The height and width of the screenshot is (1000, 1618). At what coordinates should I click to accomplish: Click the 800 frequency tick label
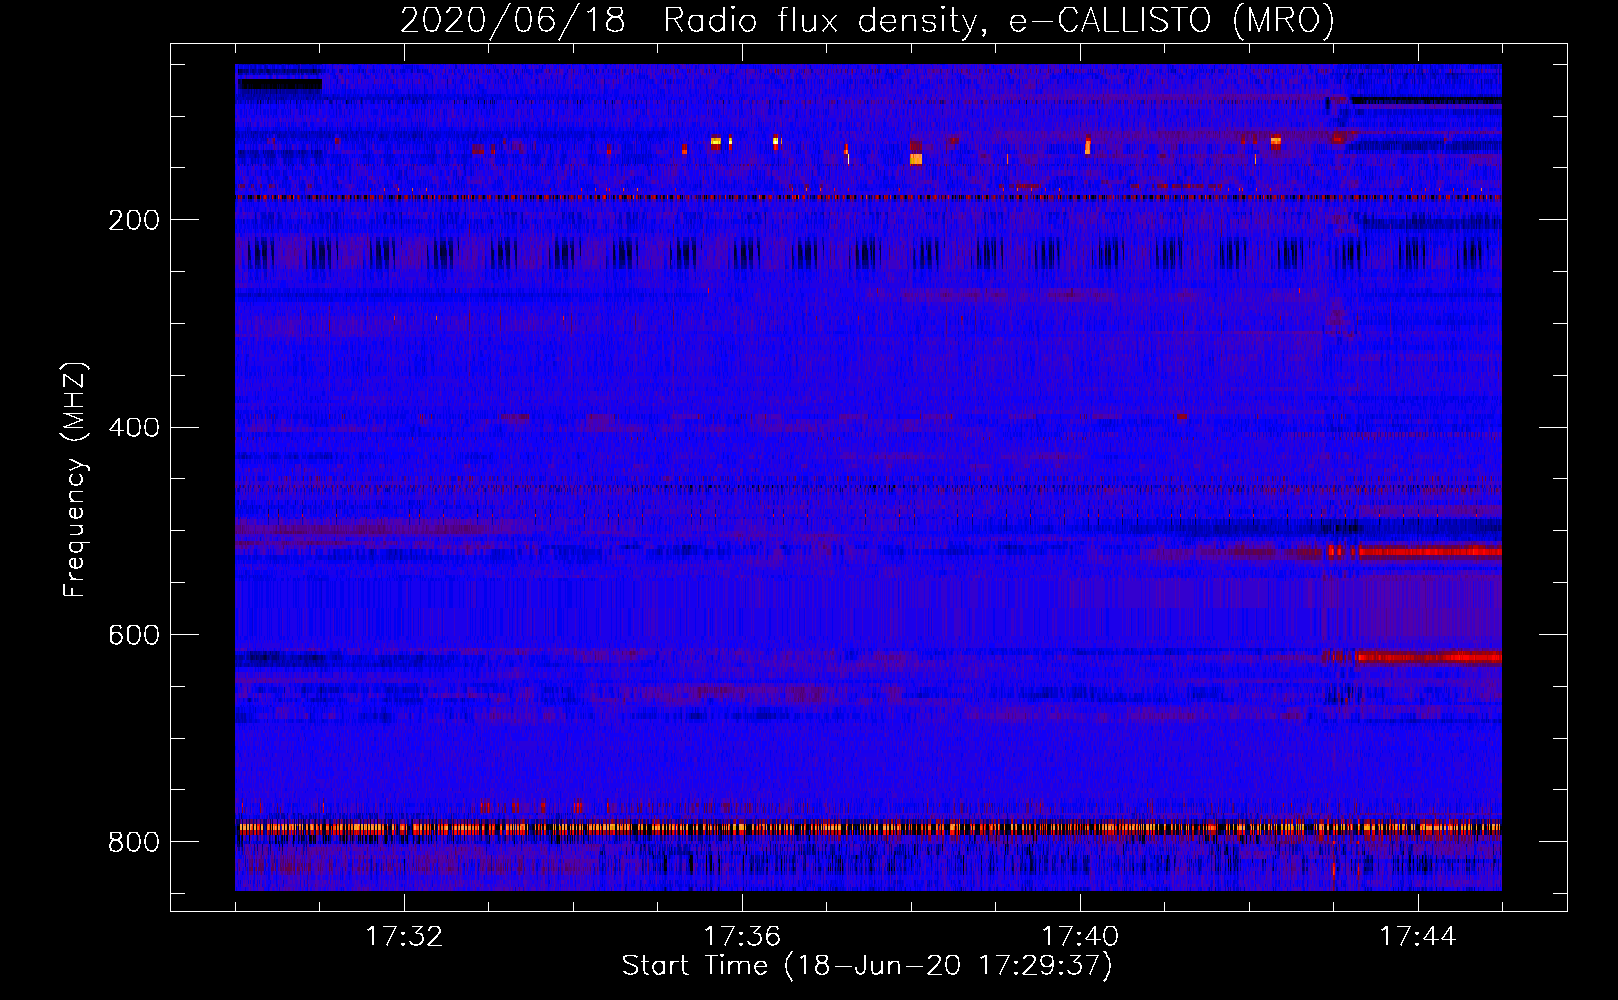click(134, 842)
